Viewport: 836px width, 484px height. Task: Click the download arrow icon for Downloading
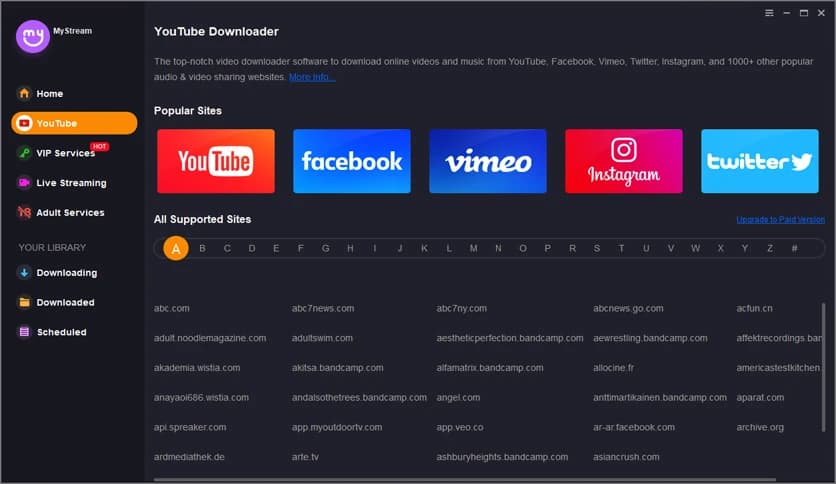[24, 272]
